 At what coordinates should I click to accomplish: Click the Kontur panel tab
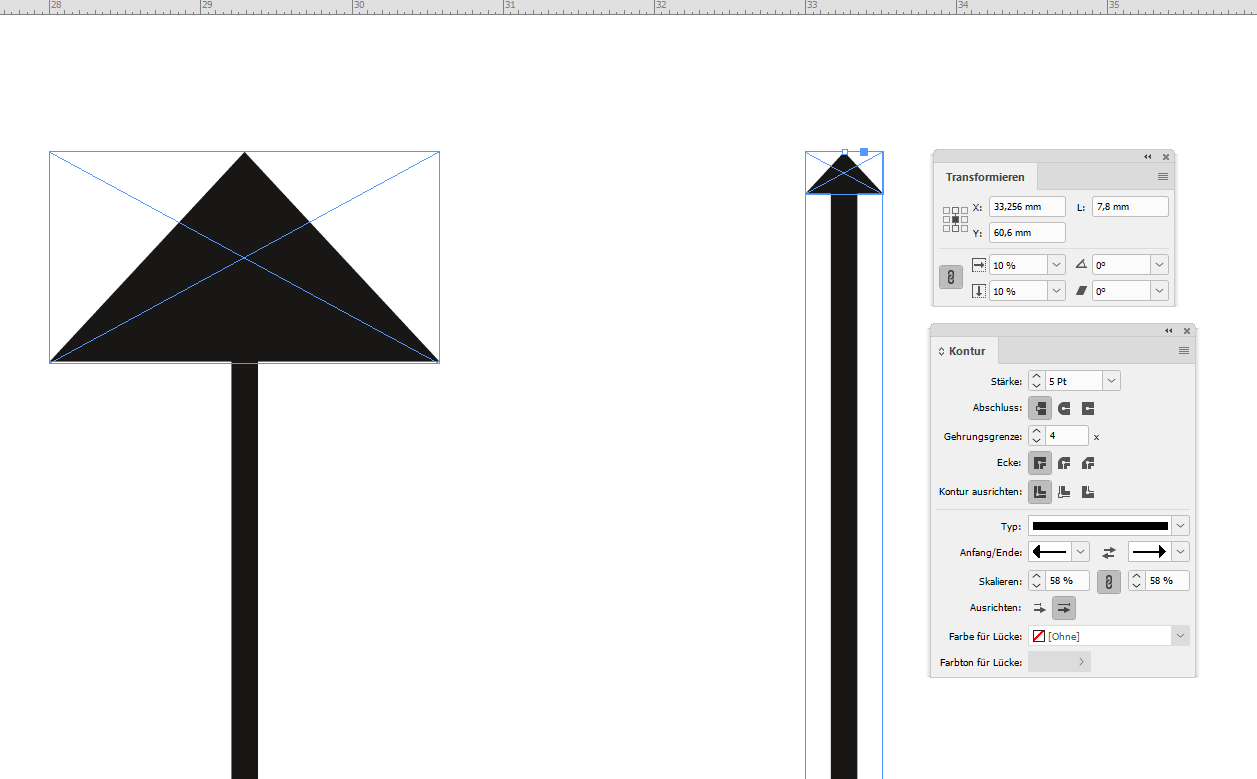965,351
